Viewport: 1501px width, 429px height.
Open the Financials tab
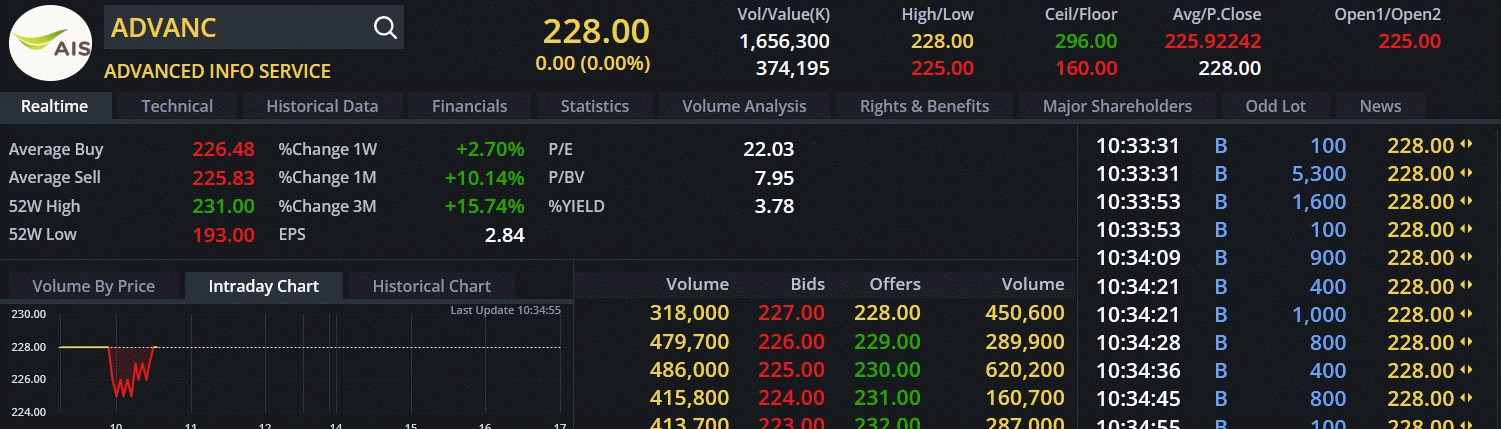(x=469, y=106)
